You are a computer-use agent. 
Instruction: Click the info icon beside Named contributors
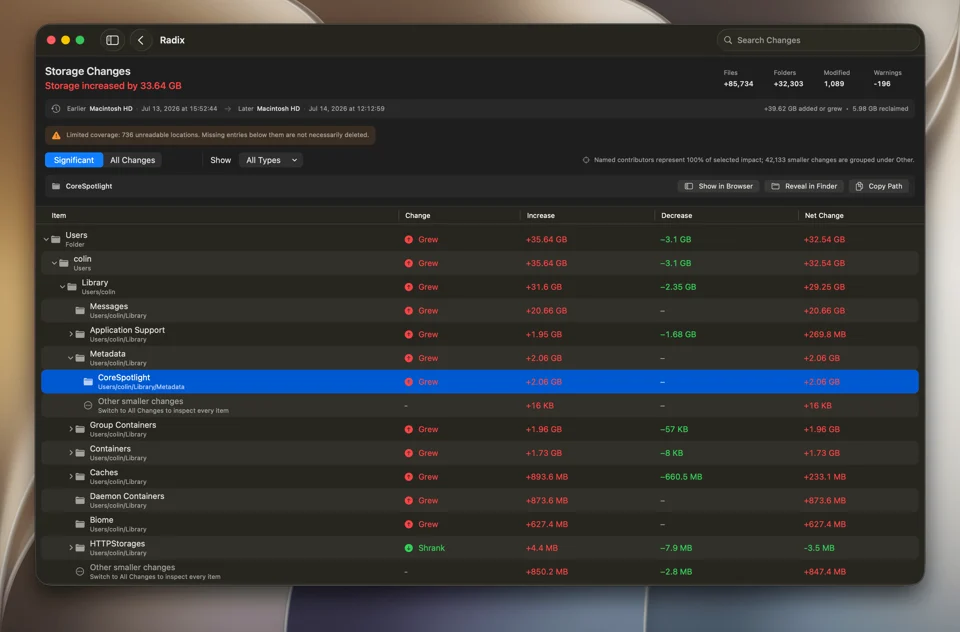(x=586, y=160)
